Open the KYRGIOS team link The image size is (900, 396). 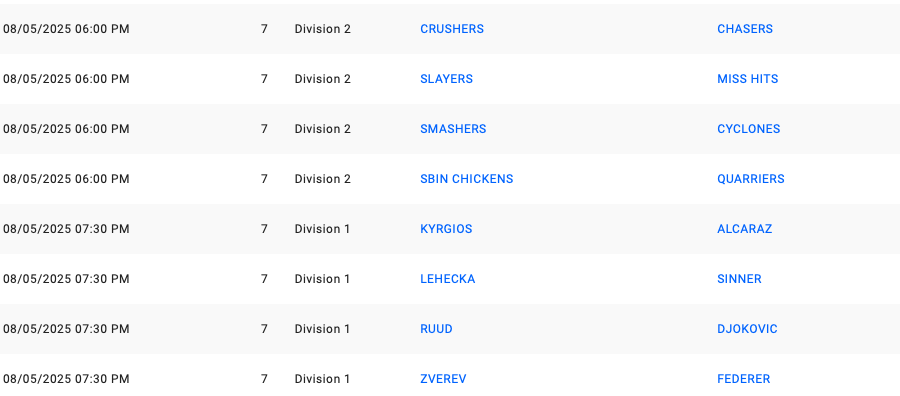446,228
